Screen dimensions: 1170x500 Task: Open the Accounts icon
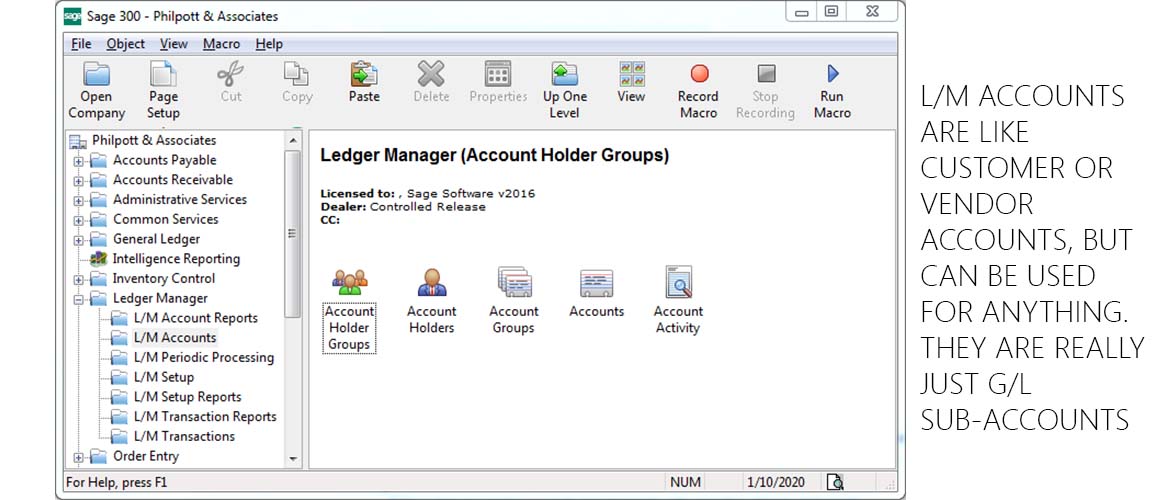click(596, 283)
